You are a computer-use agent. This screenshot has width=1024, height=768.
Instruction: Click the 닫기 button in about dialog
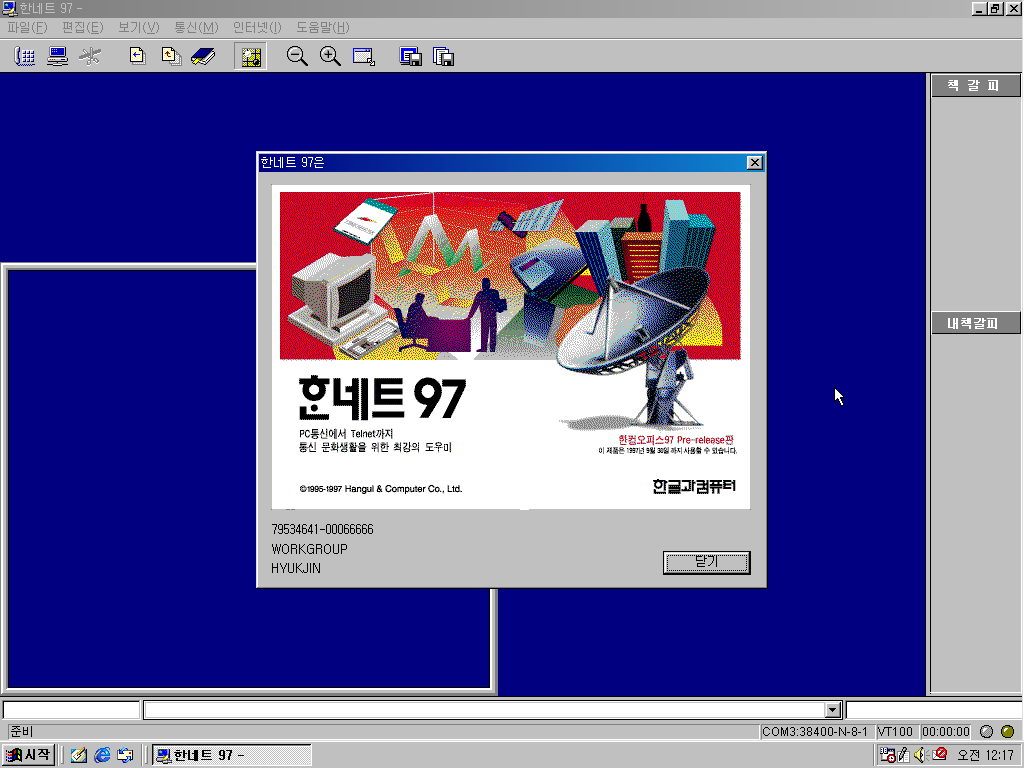(x=707, y=562)
